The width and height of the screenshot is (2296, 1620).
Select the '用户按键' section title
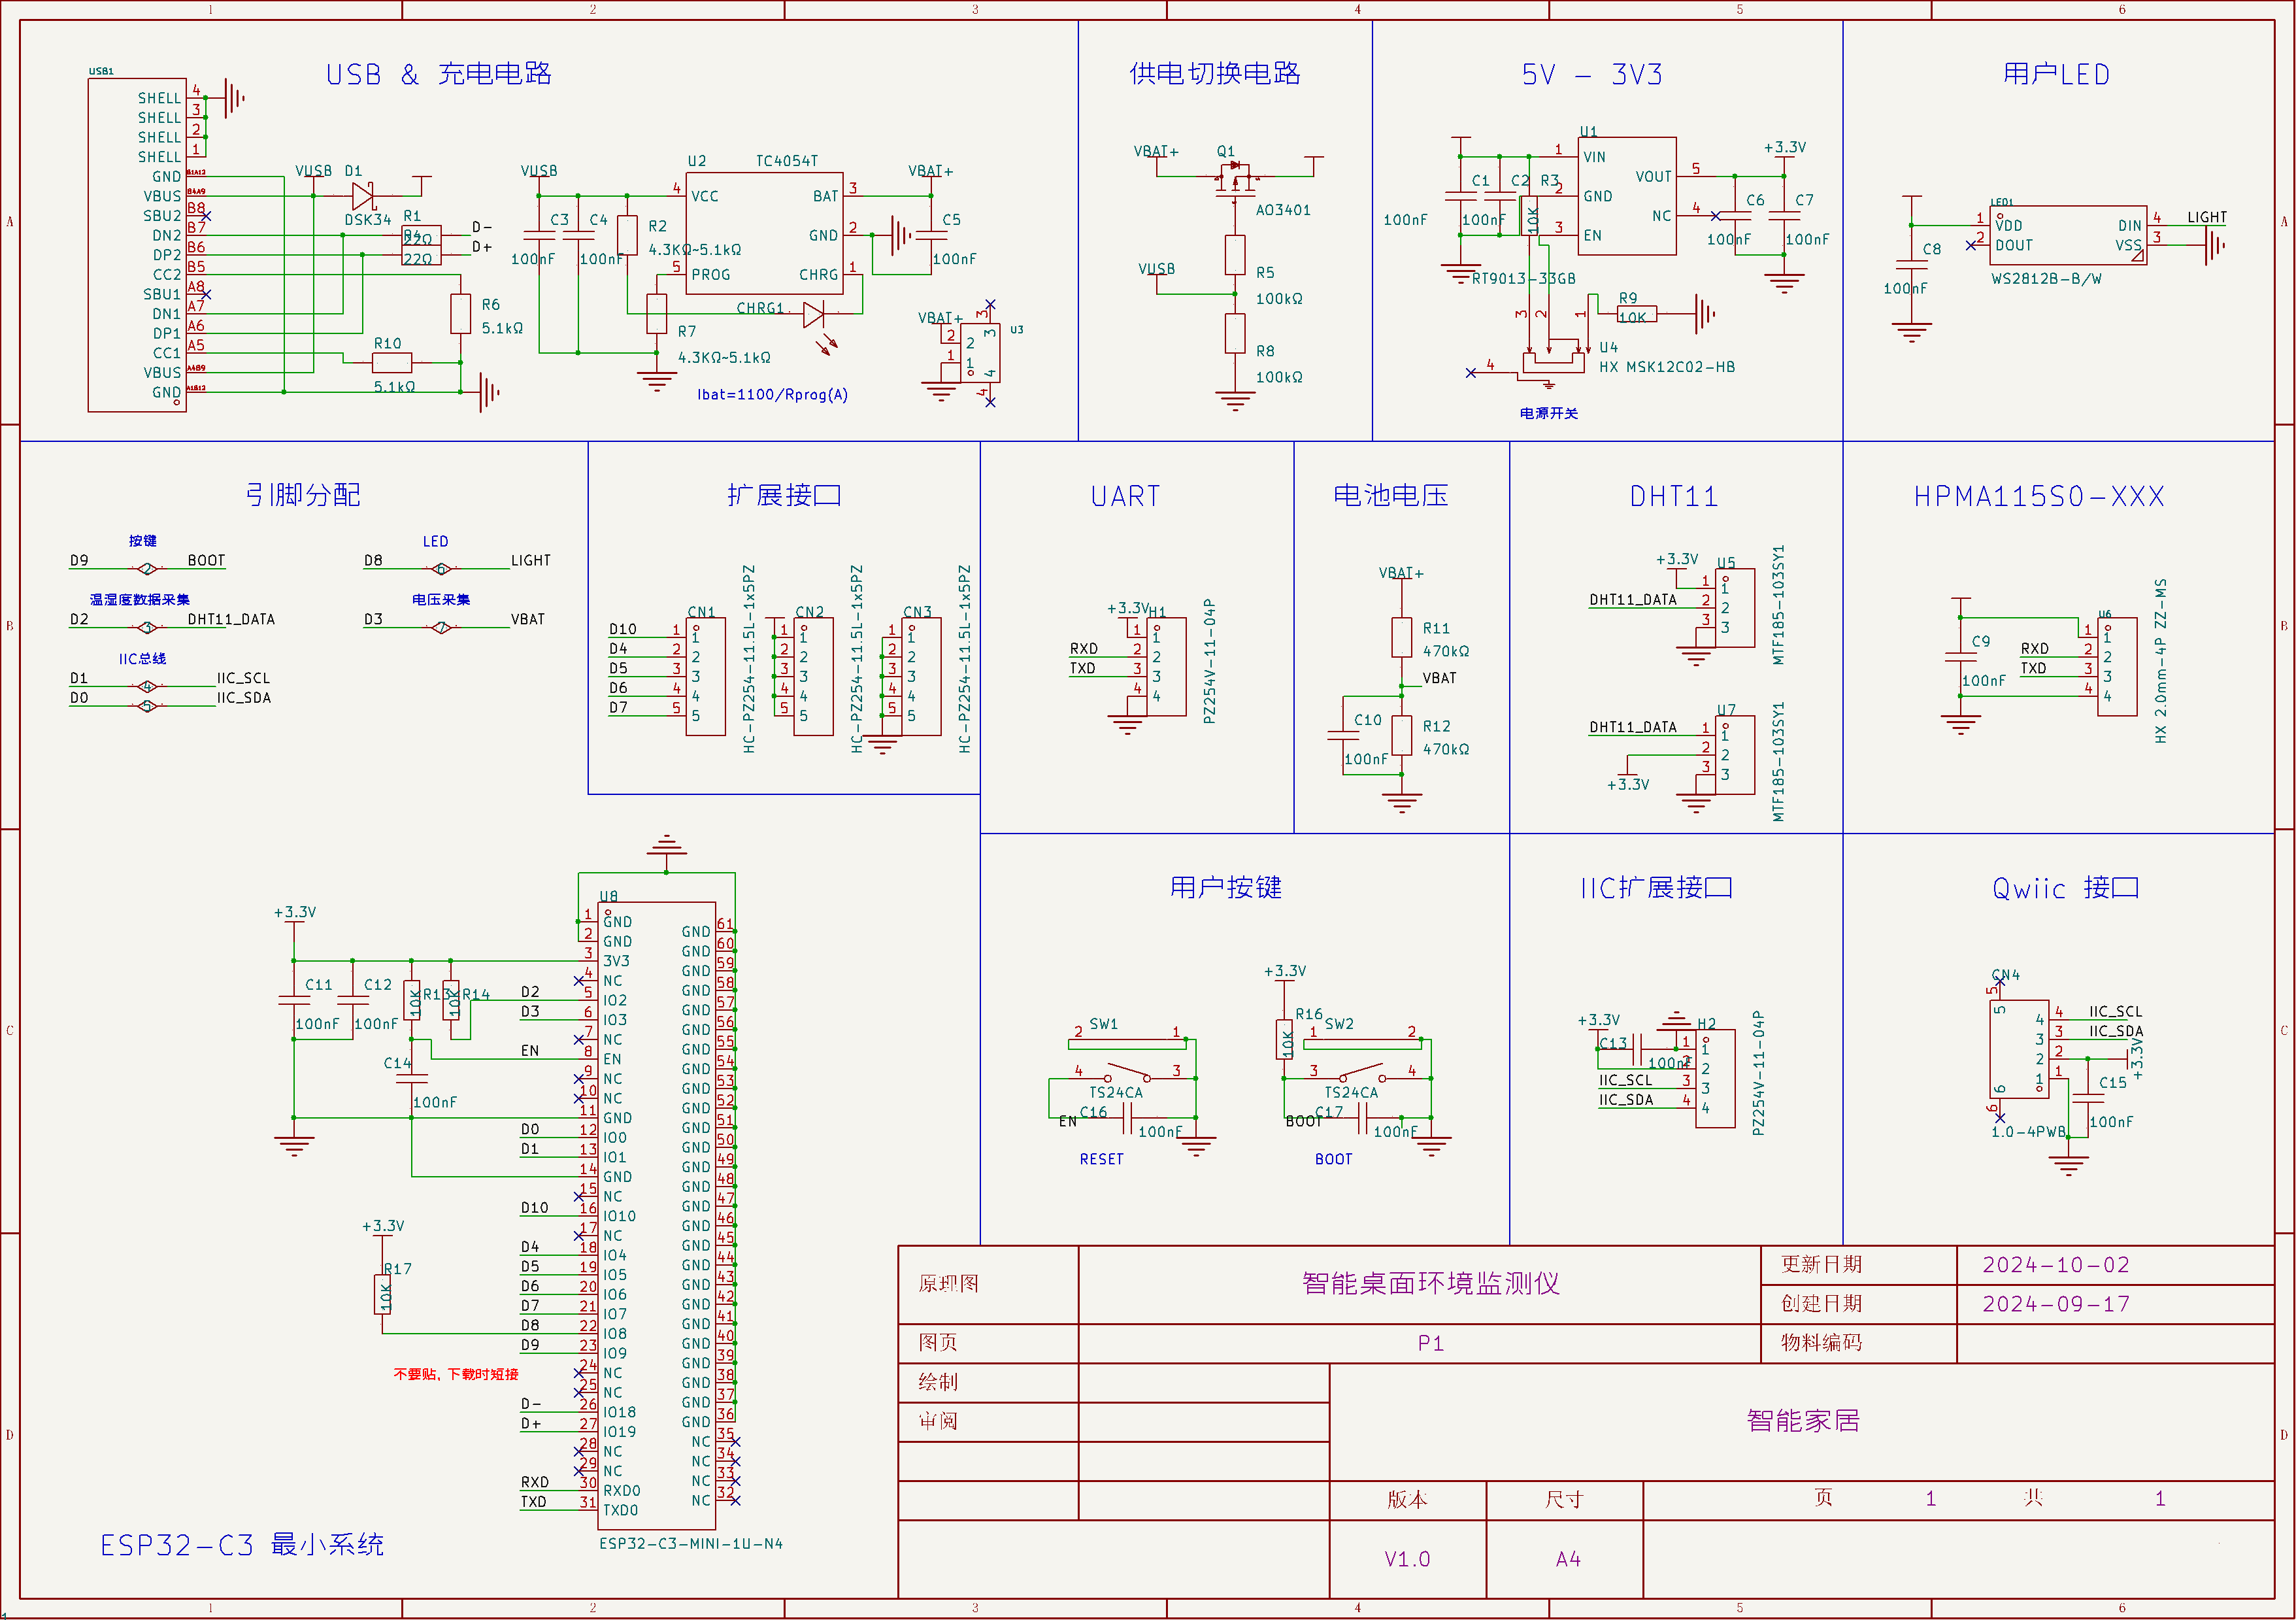point(1226,887)
